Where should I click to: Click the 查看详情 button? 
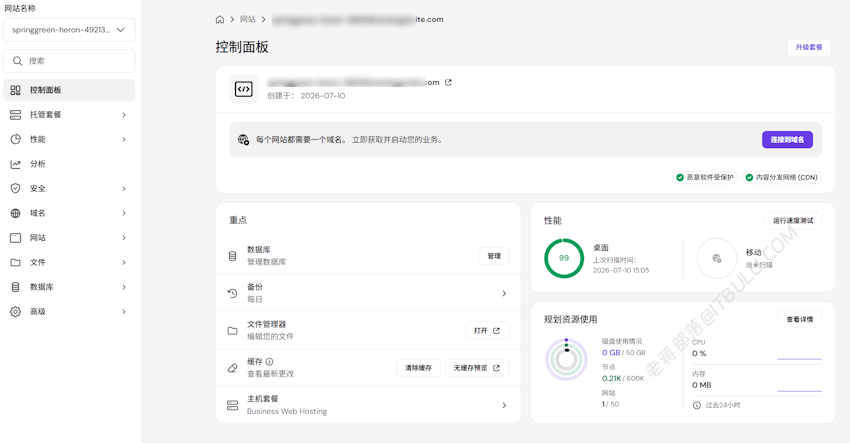[x=800, y=319]
